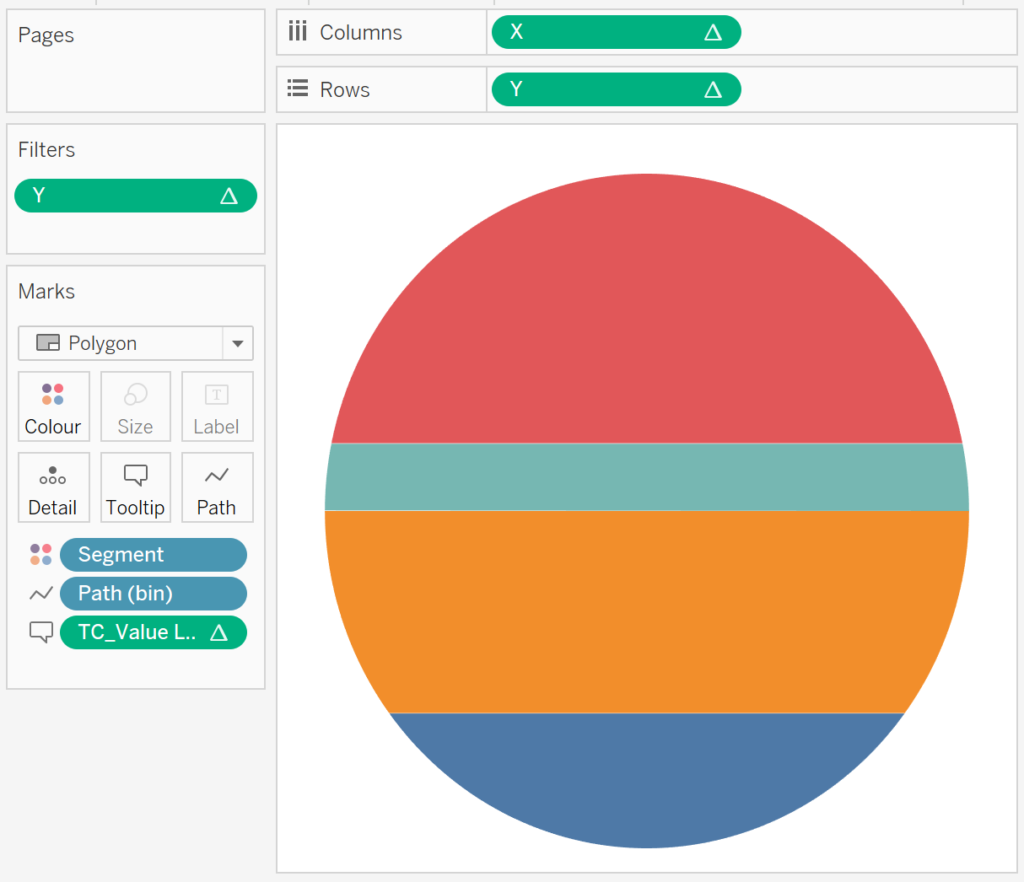Click the Y pill on Rows shelf
This screenshot has width=1024, height=882.
(x=616, y=89)
